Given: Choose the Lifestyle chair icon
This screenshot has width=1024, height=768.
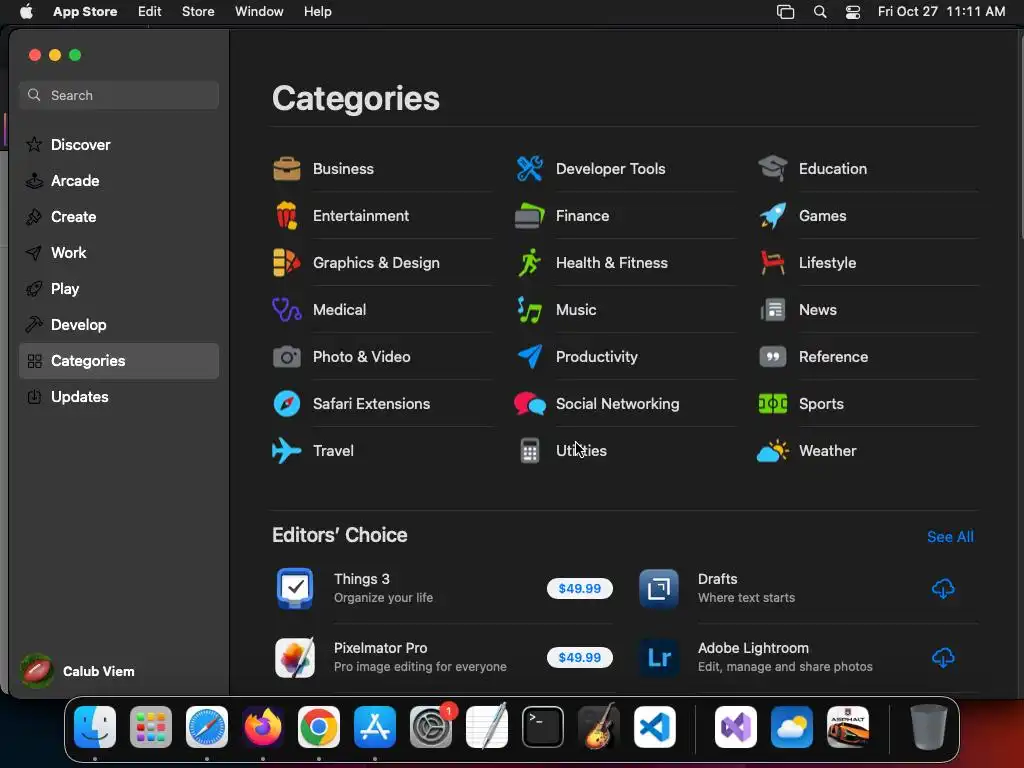Looking at the screenshot, I should (x=773, y=263).
